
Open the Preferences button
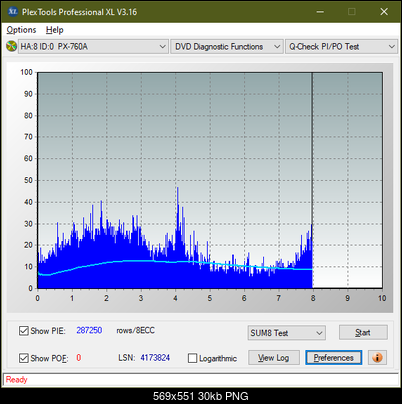point(333,358)
